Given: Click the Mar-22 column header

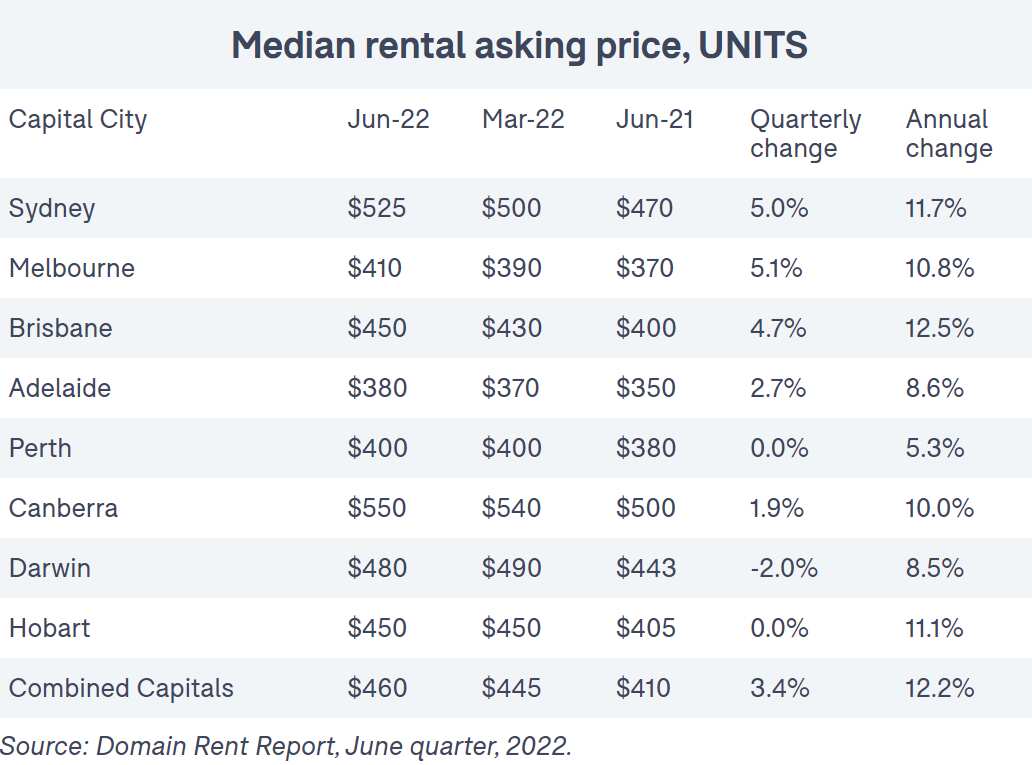Looking at the screenshot, I should [x=523, y=120].
